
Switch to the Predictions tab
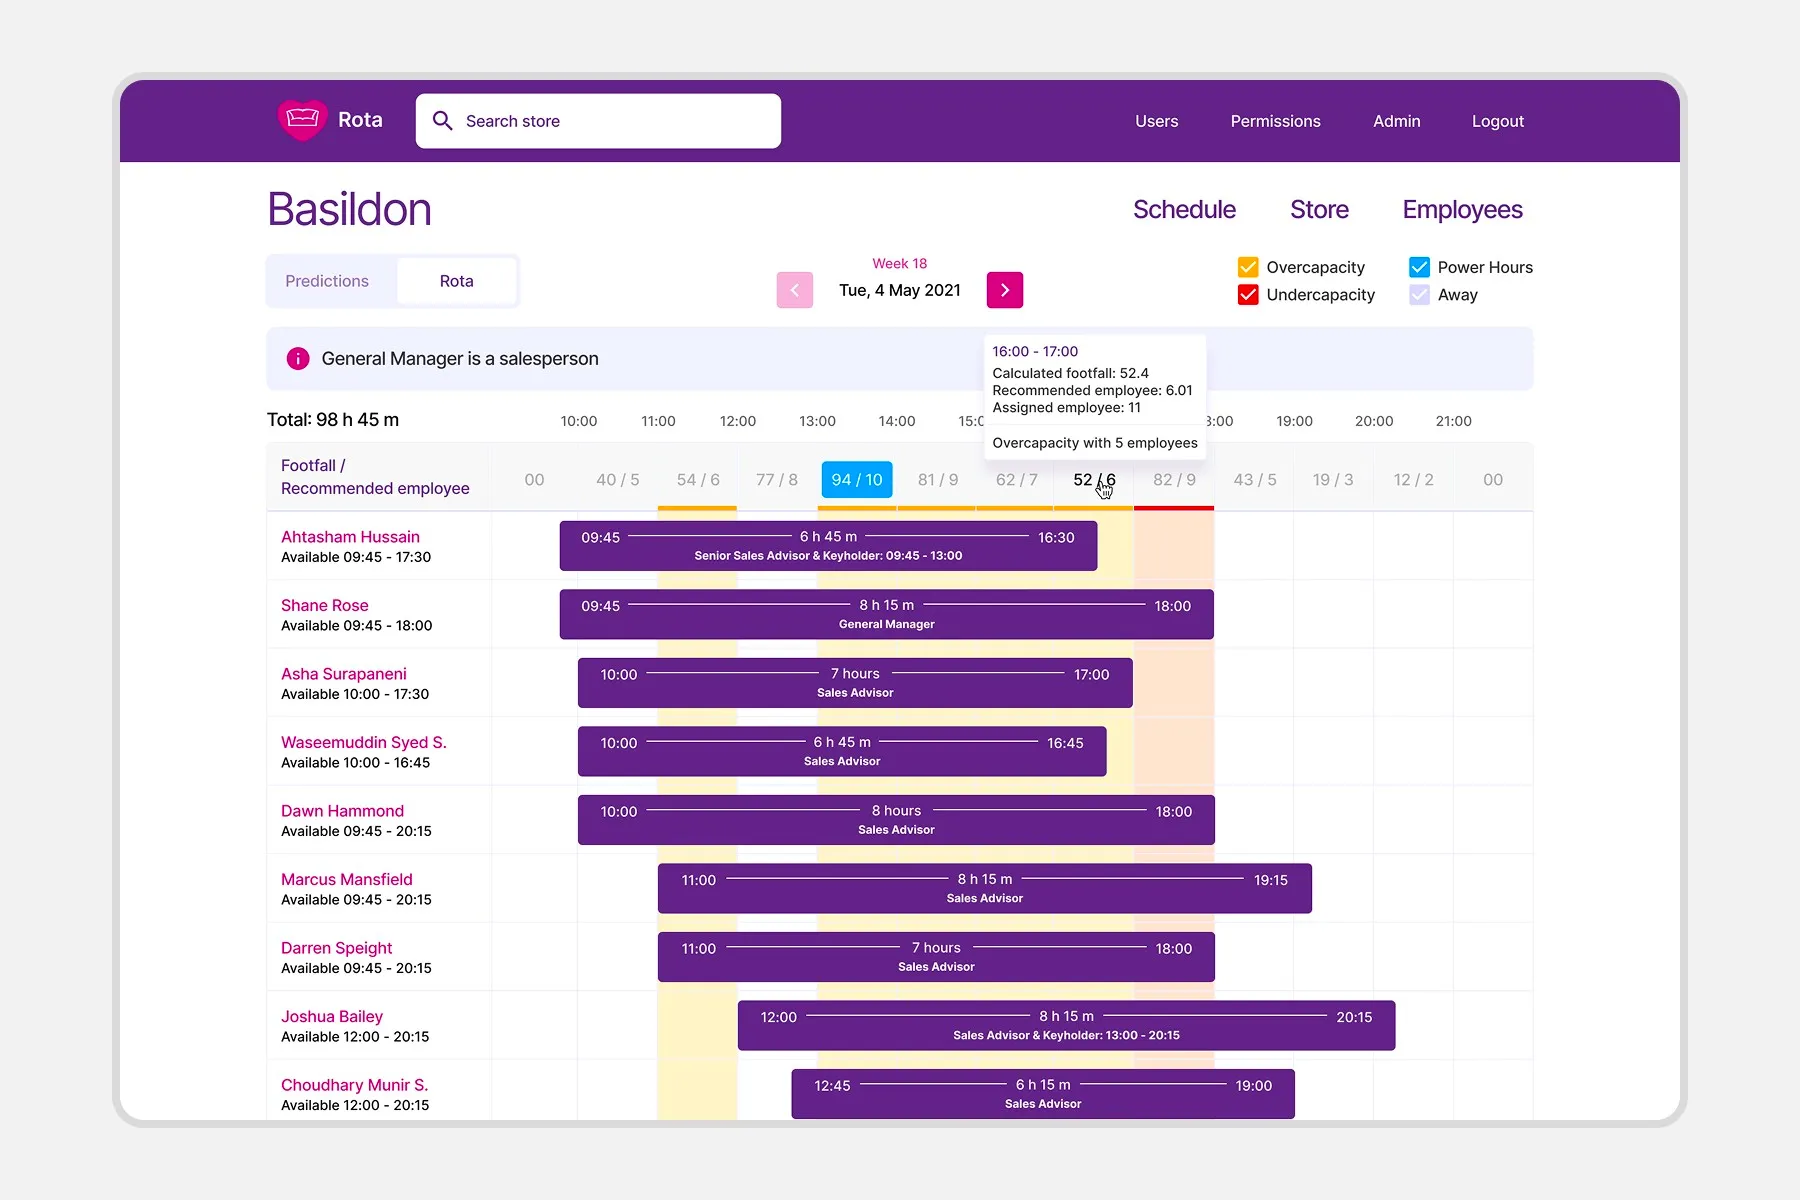327,281
